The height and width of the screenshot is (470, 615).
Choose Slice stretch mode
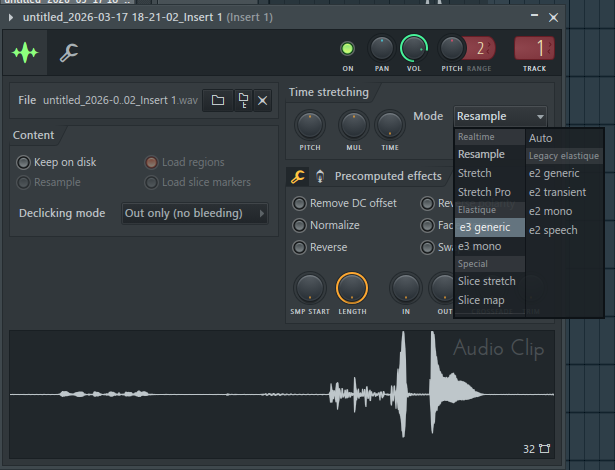tap(487, 281)
